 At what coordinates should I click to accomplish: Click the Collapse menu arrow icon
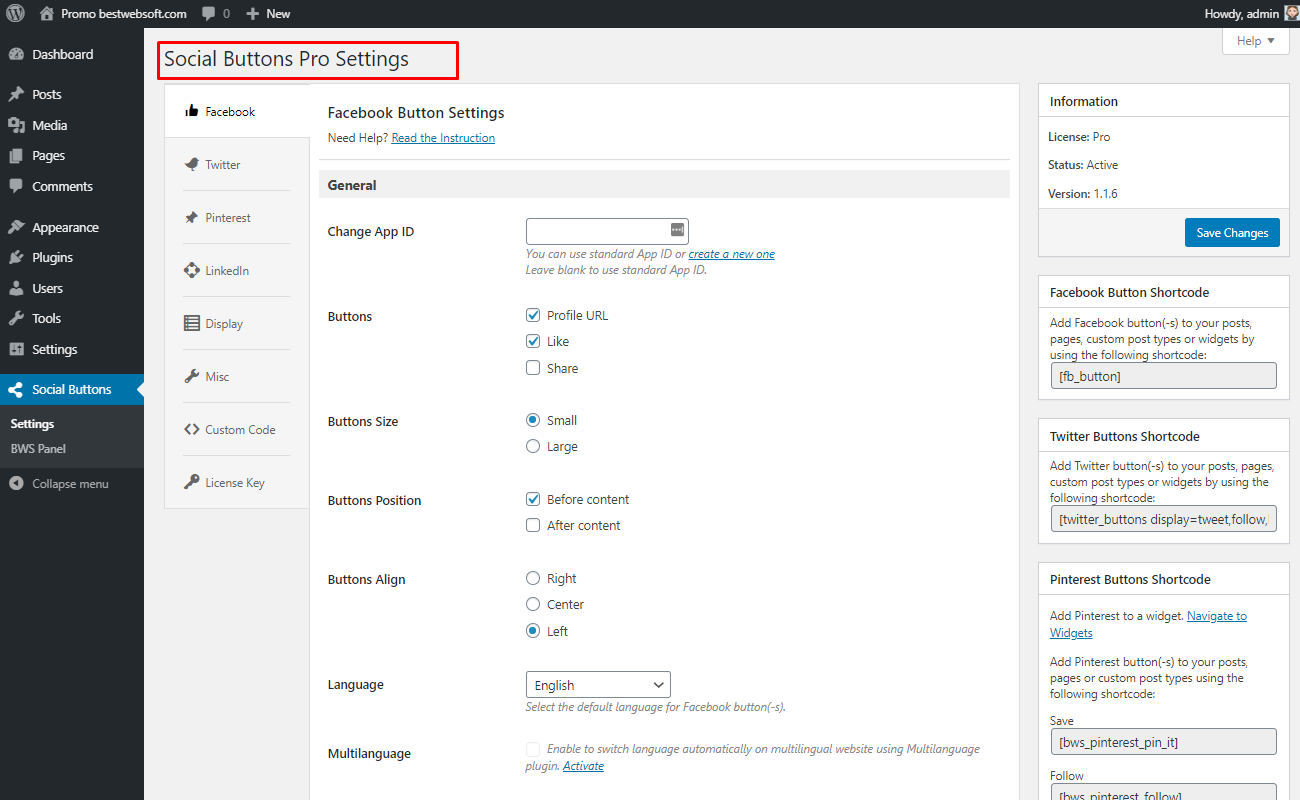tap(16, 484)
